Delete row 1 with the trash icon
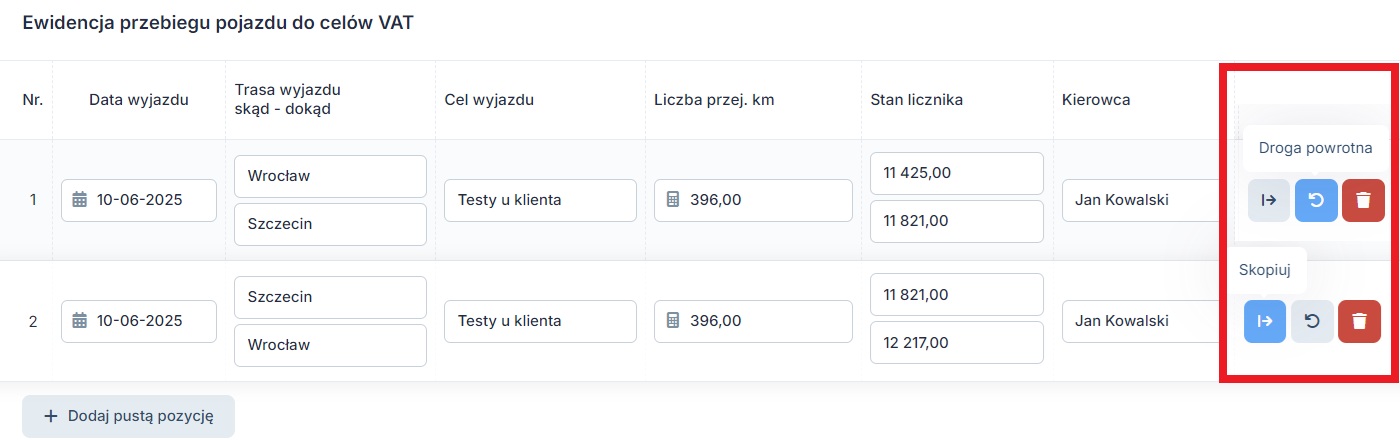The image size is (1400, 443). click(1363, 200)
